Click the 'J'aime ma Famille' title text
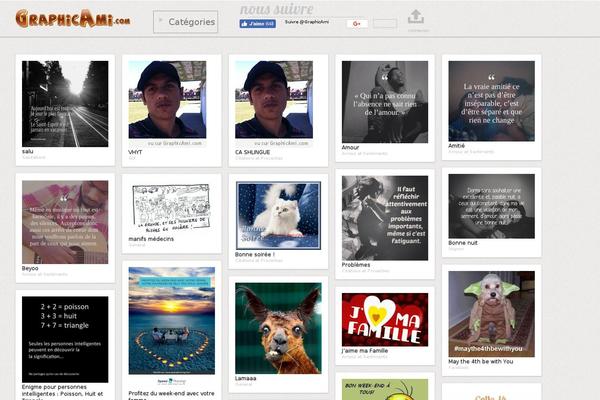 (x=365, y=351)
